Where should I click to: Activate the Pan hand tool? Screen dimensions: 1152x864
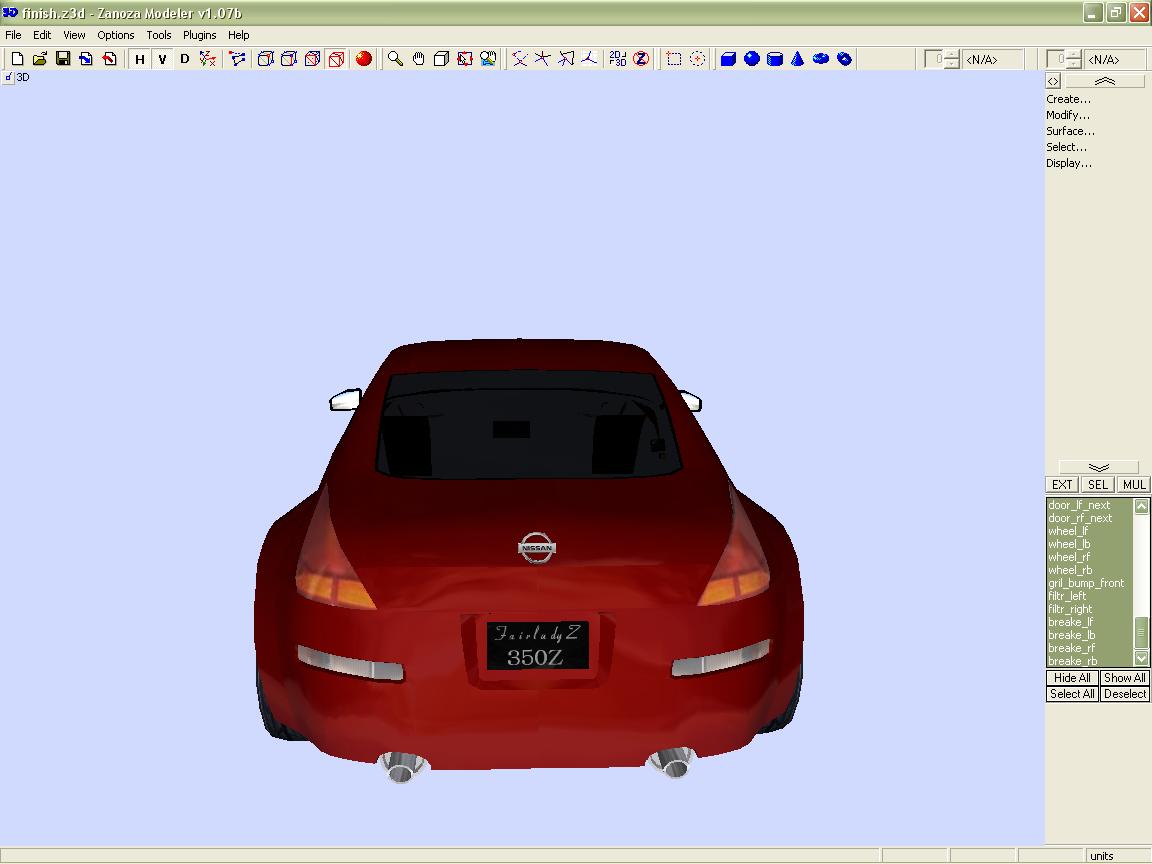pos(418,59)
